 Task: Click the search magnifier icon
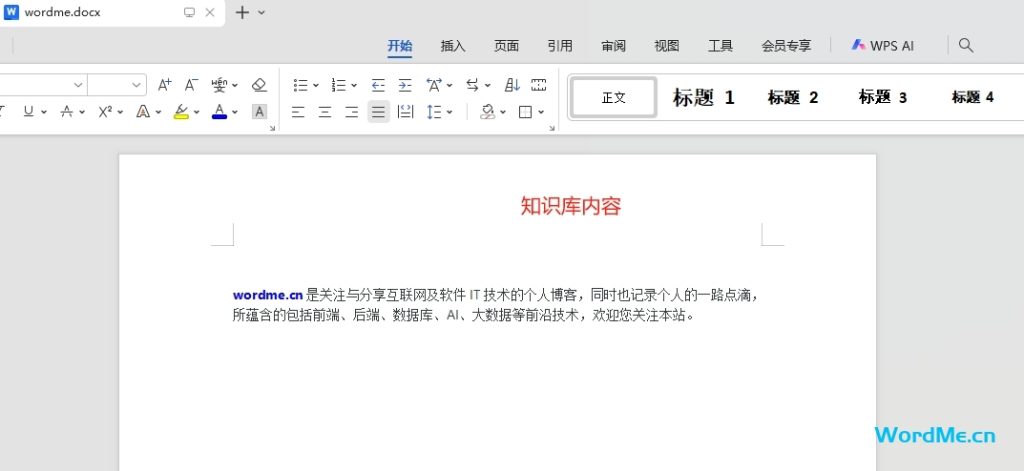(966, 45)
